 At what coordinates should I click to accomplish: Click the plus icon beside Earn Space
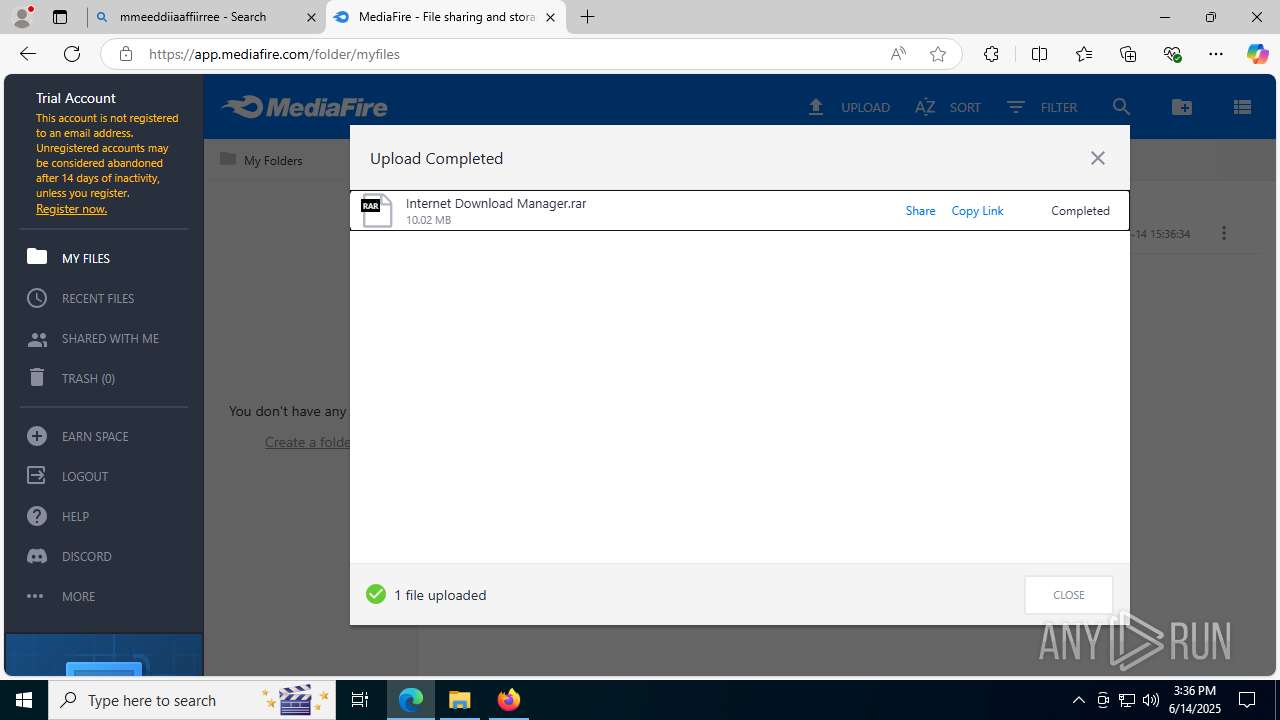point(37,436)
